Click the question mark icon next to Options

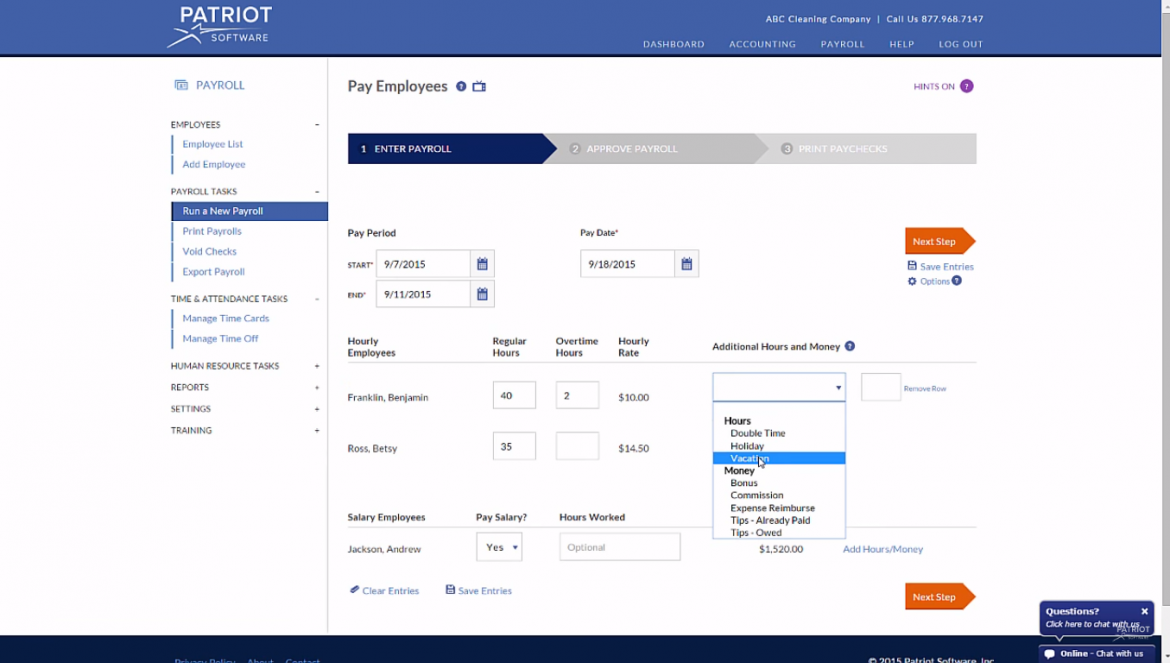[958, 281]
